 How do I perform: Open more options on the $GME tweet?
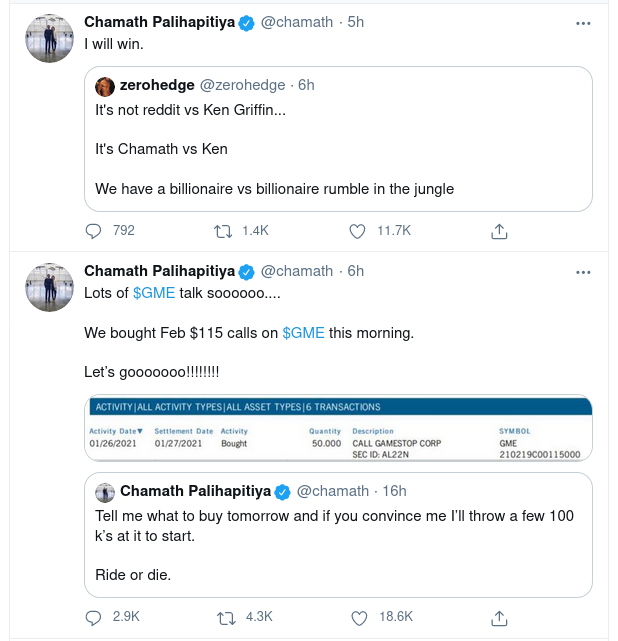click(584, 271)
